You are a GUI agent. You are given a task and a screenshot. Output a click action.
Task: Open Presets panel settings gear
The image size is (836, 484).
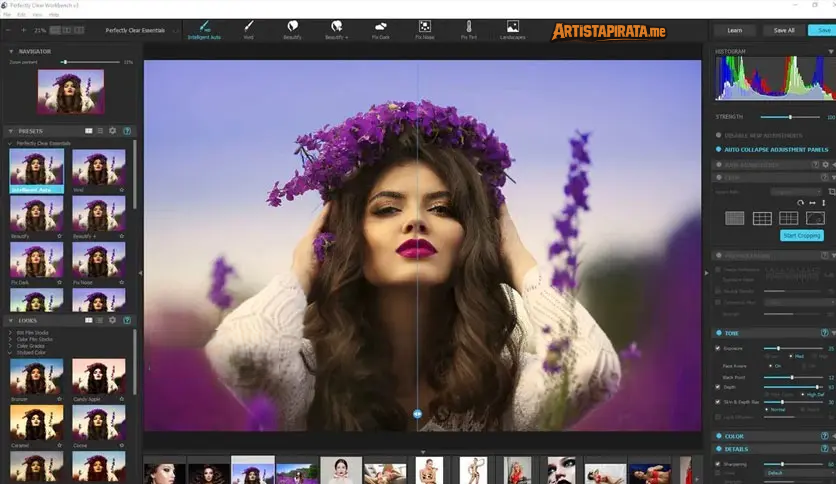(x=112, y=131)
